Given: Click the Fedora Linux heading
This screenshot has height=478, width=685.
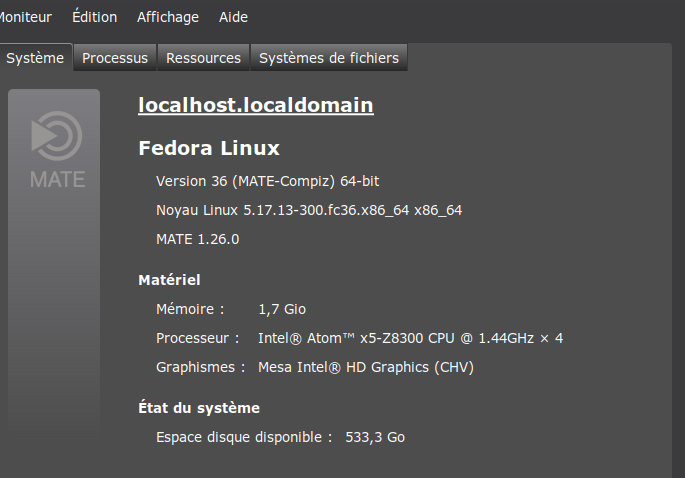Looking at the screenshot, I should (x=209, y=148).
